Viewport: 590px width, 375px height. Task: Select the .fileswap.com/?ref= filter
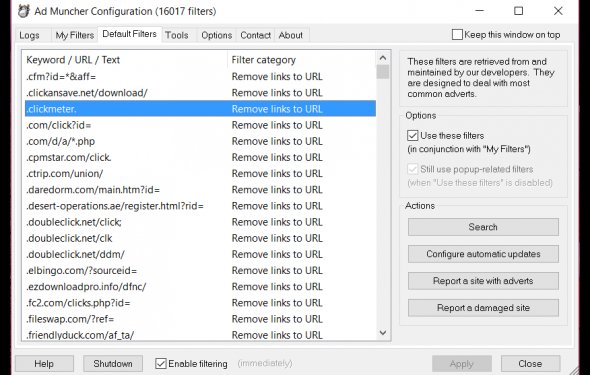coord(200,319)
